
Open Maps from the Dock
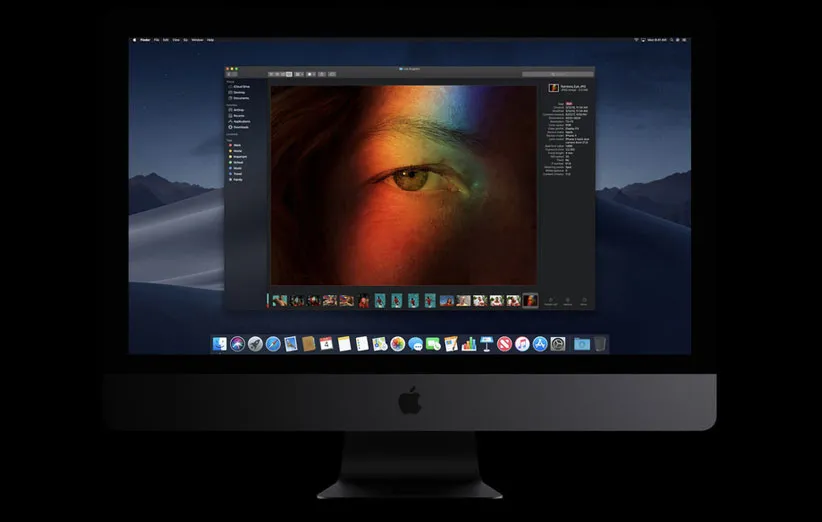coord(380,344)
